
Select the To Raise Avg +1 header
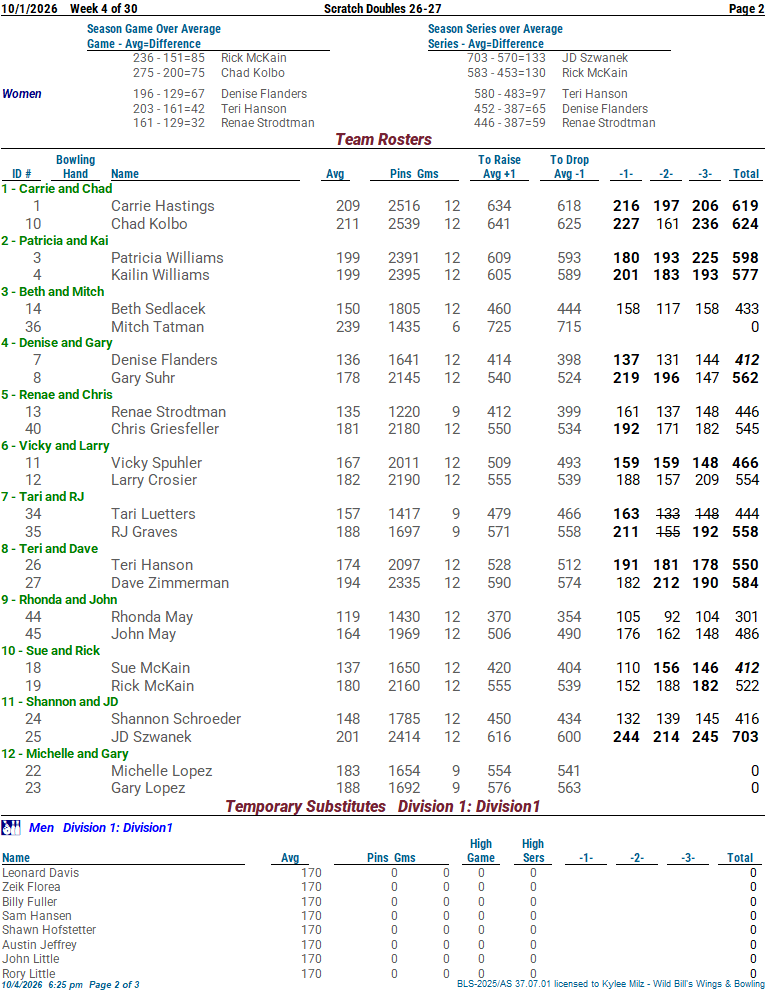pos(499,167)
